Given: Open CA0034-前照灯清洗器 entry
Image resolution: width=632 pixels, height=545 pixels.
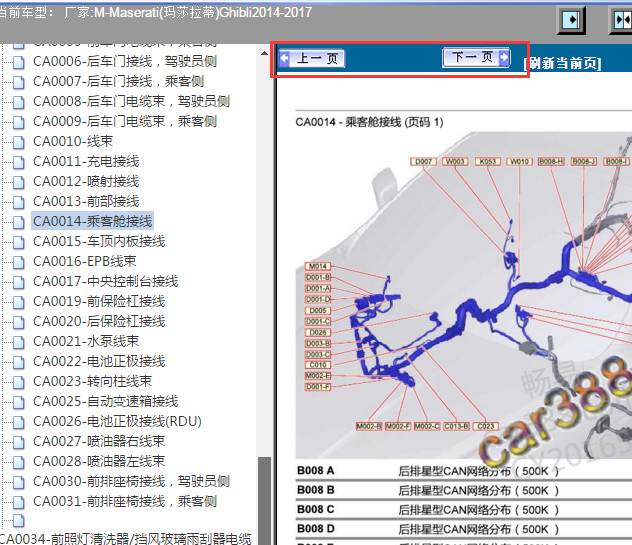Looking at the screenshot, I should coord(125,539).
